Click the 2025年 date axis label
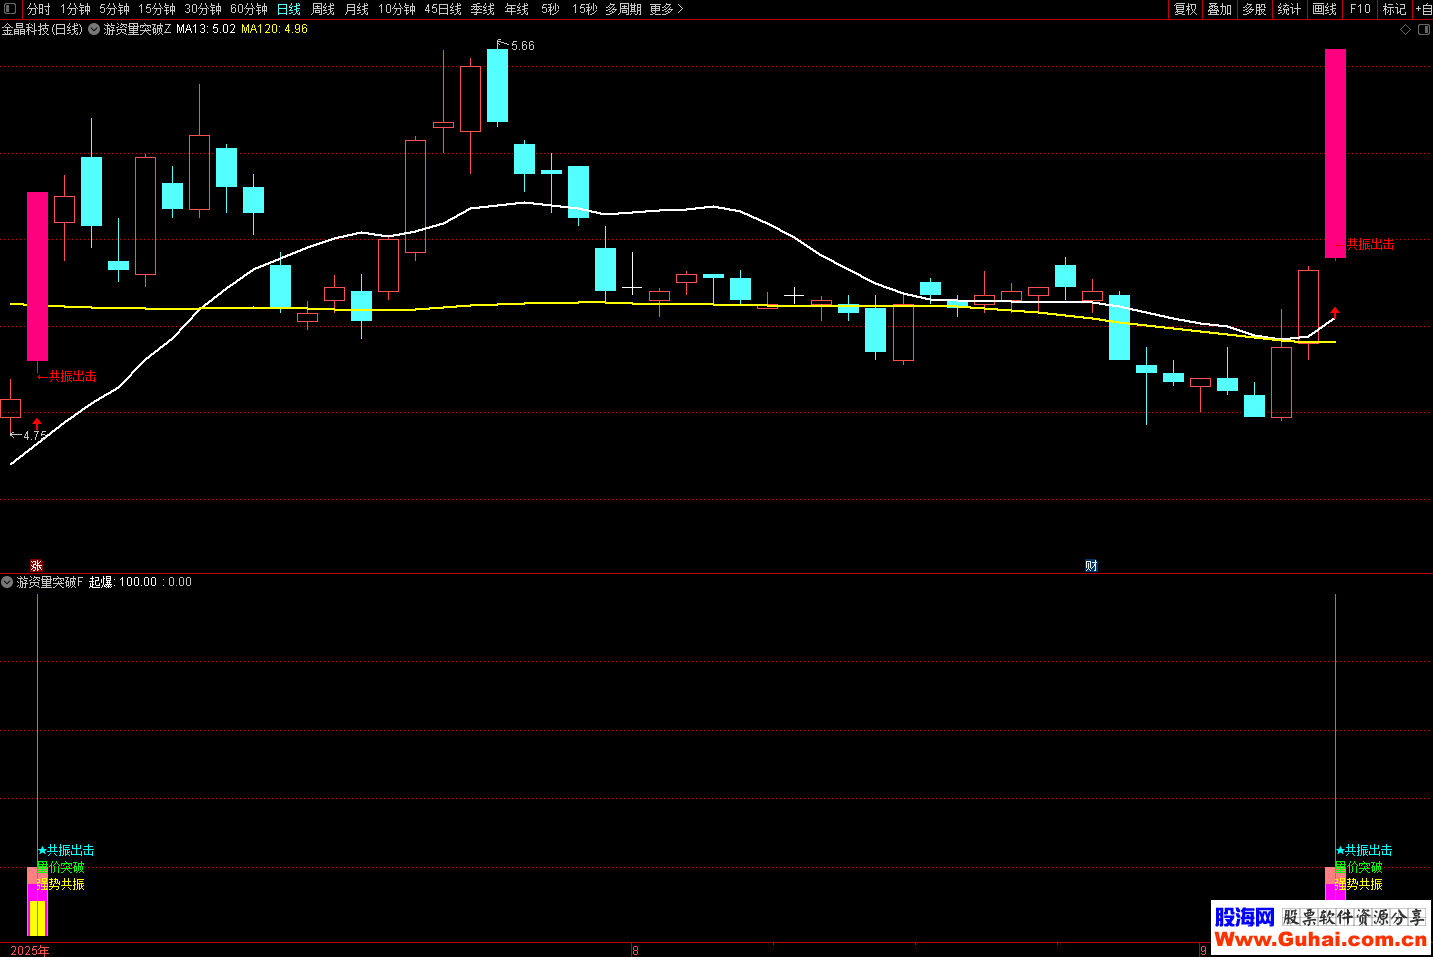 tap(30, 950)
